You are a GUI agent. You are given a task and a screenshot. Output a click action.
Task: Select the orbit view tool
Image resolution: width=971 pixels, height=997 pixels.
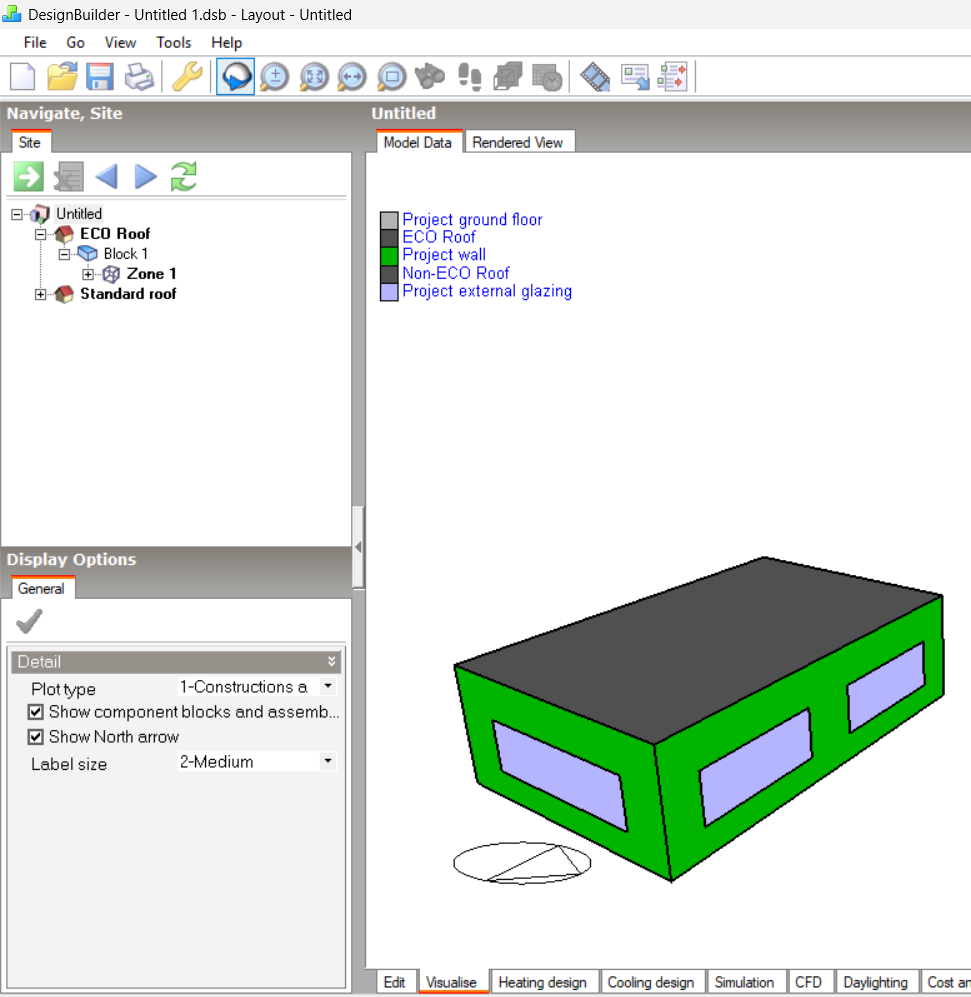pos(235,77)
